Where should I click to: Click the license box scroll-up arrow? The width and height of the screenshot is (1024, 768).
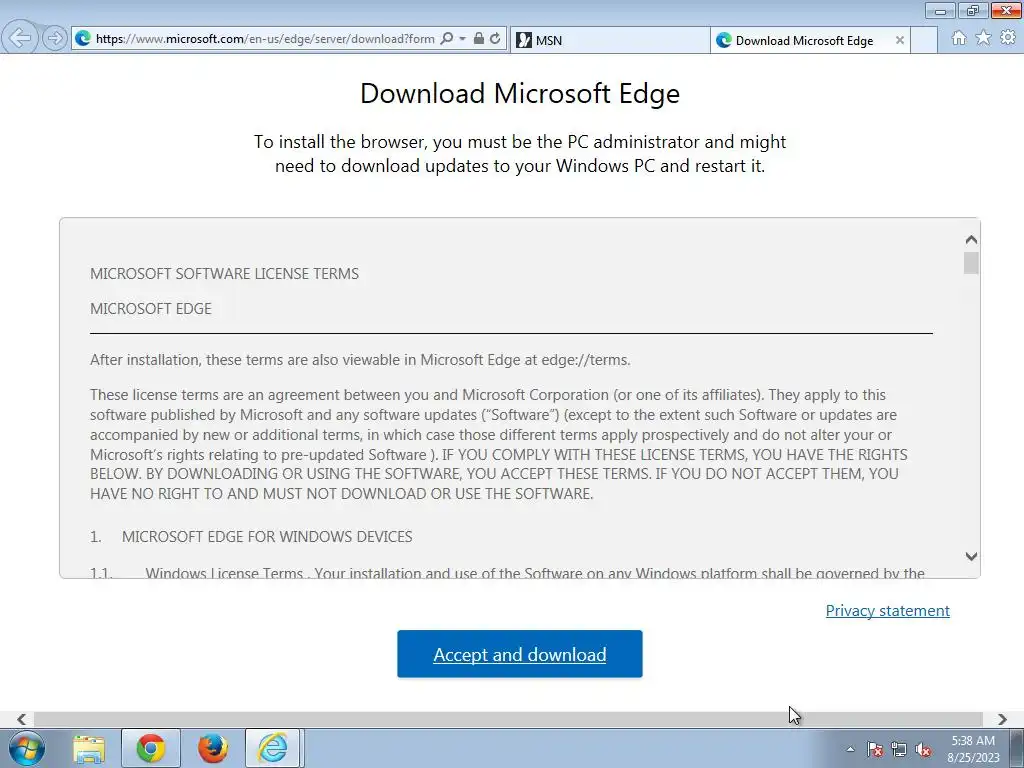tap(971, 240)
